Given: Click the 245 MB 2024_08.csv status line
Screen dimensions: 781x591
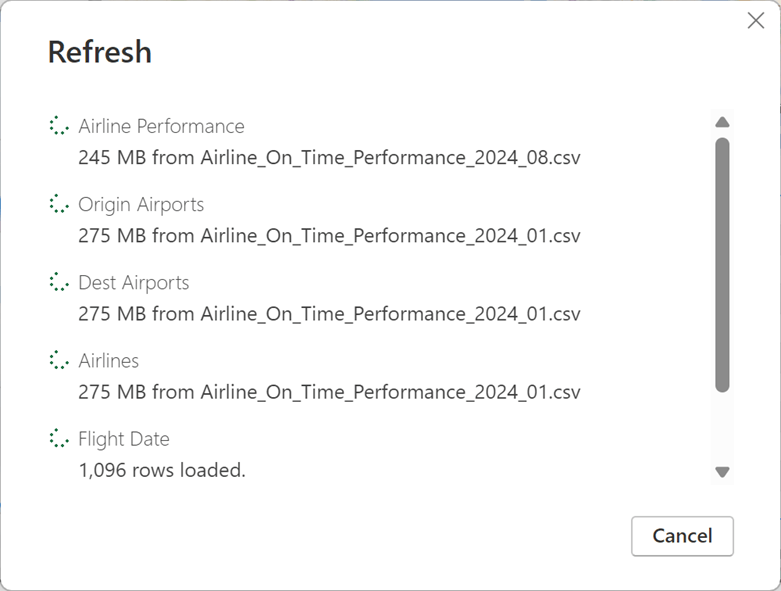Looking at the screenshot, I should 329,157.
